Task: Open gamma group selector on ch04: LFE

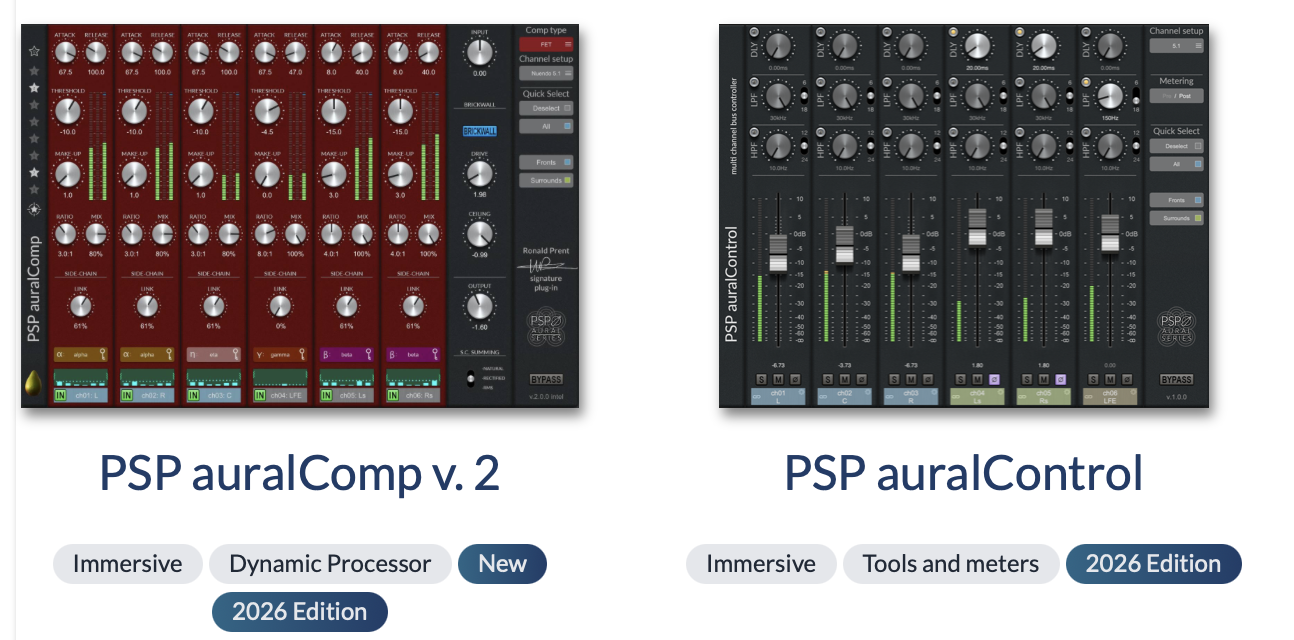Action: pyautogui.click(x=280, y=354)
